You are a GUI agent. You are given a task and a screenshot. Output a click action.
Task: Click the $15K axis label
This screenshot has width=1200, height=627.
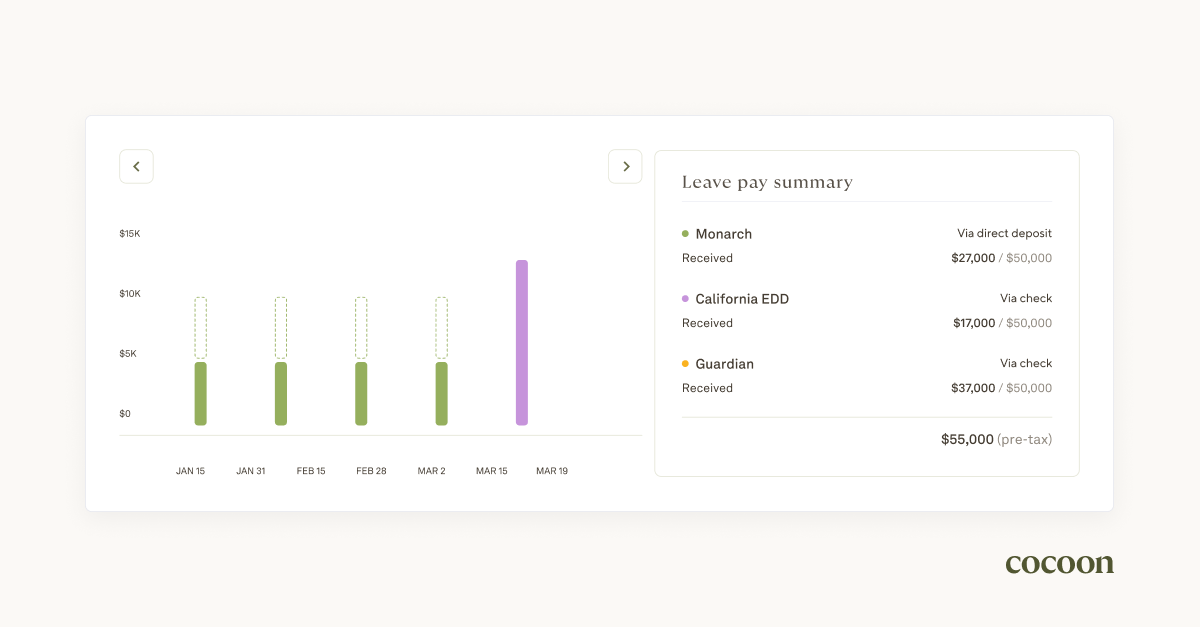tap(127, 233)
